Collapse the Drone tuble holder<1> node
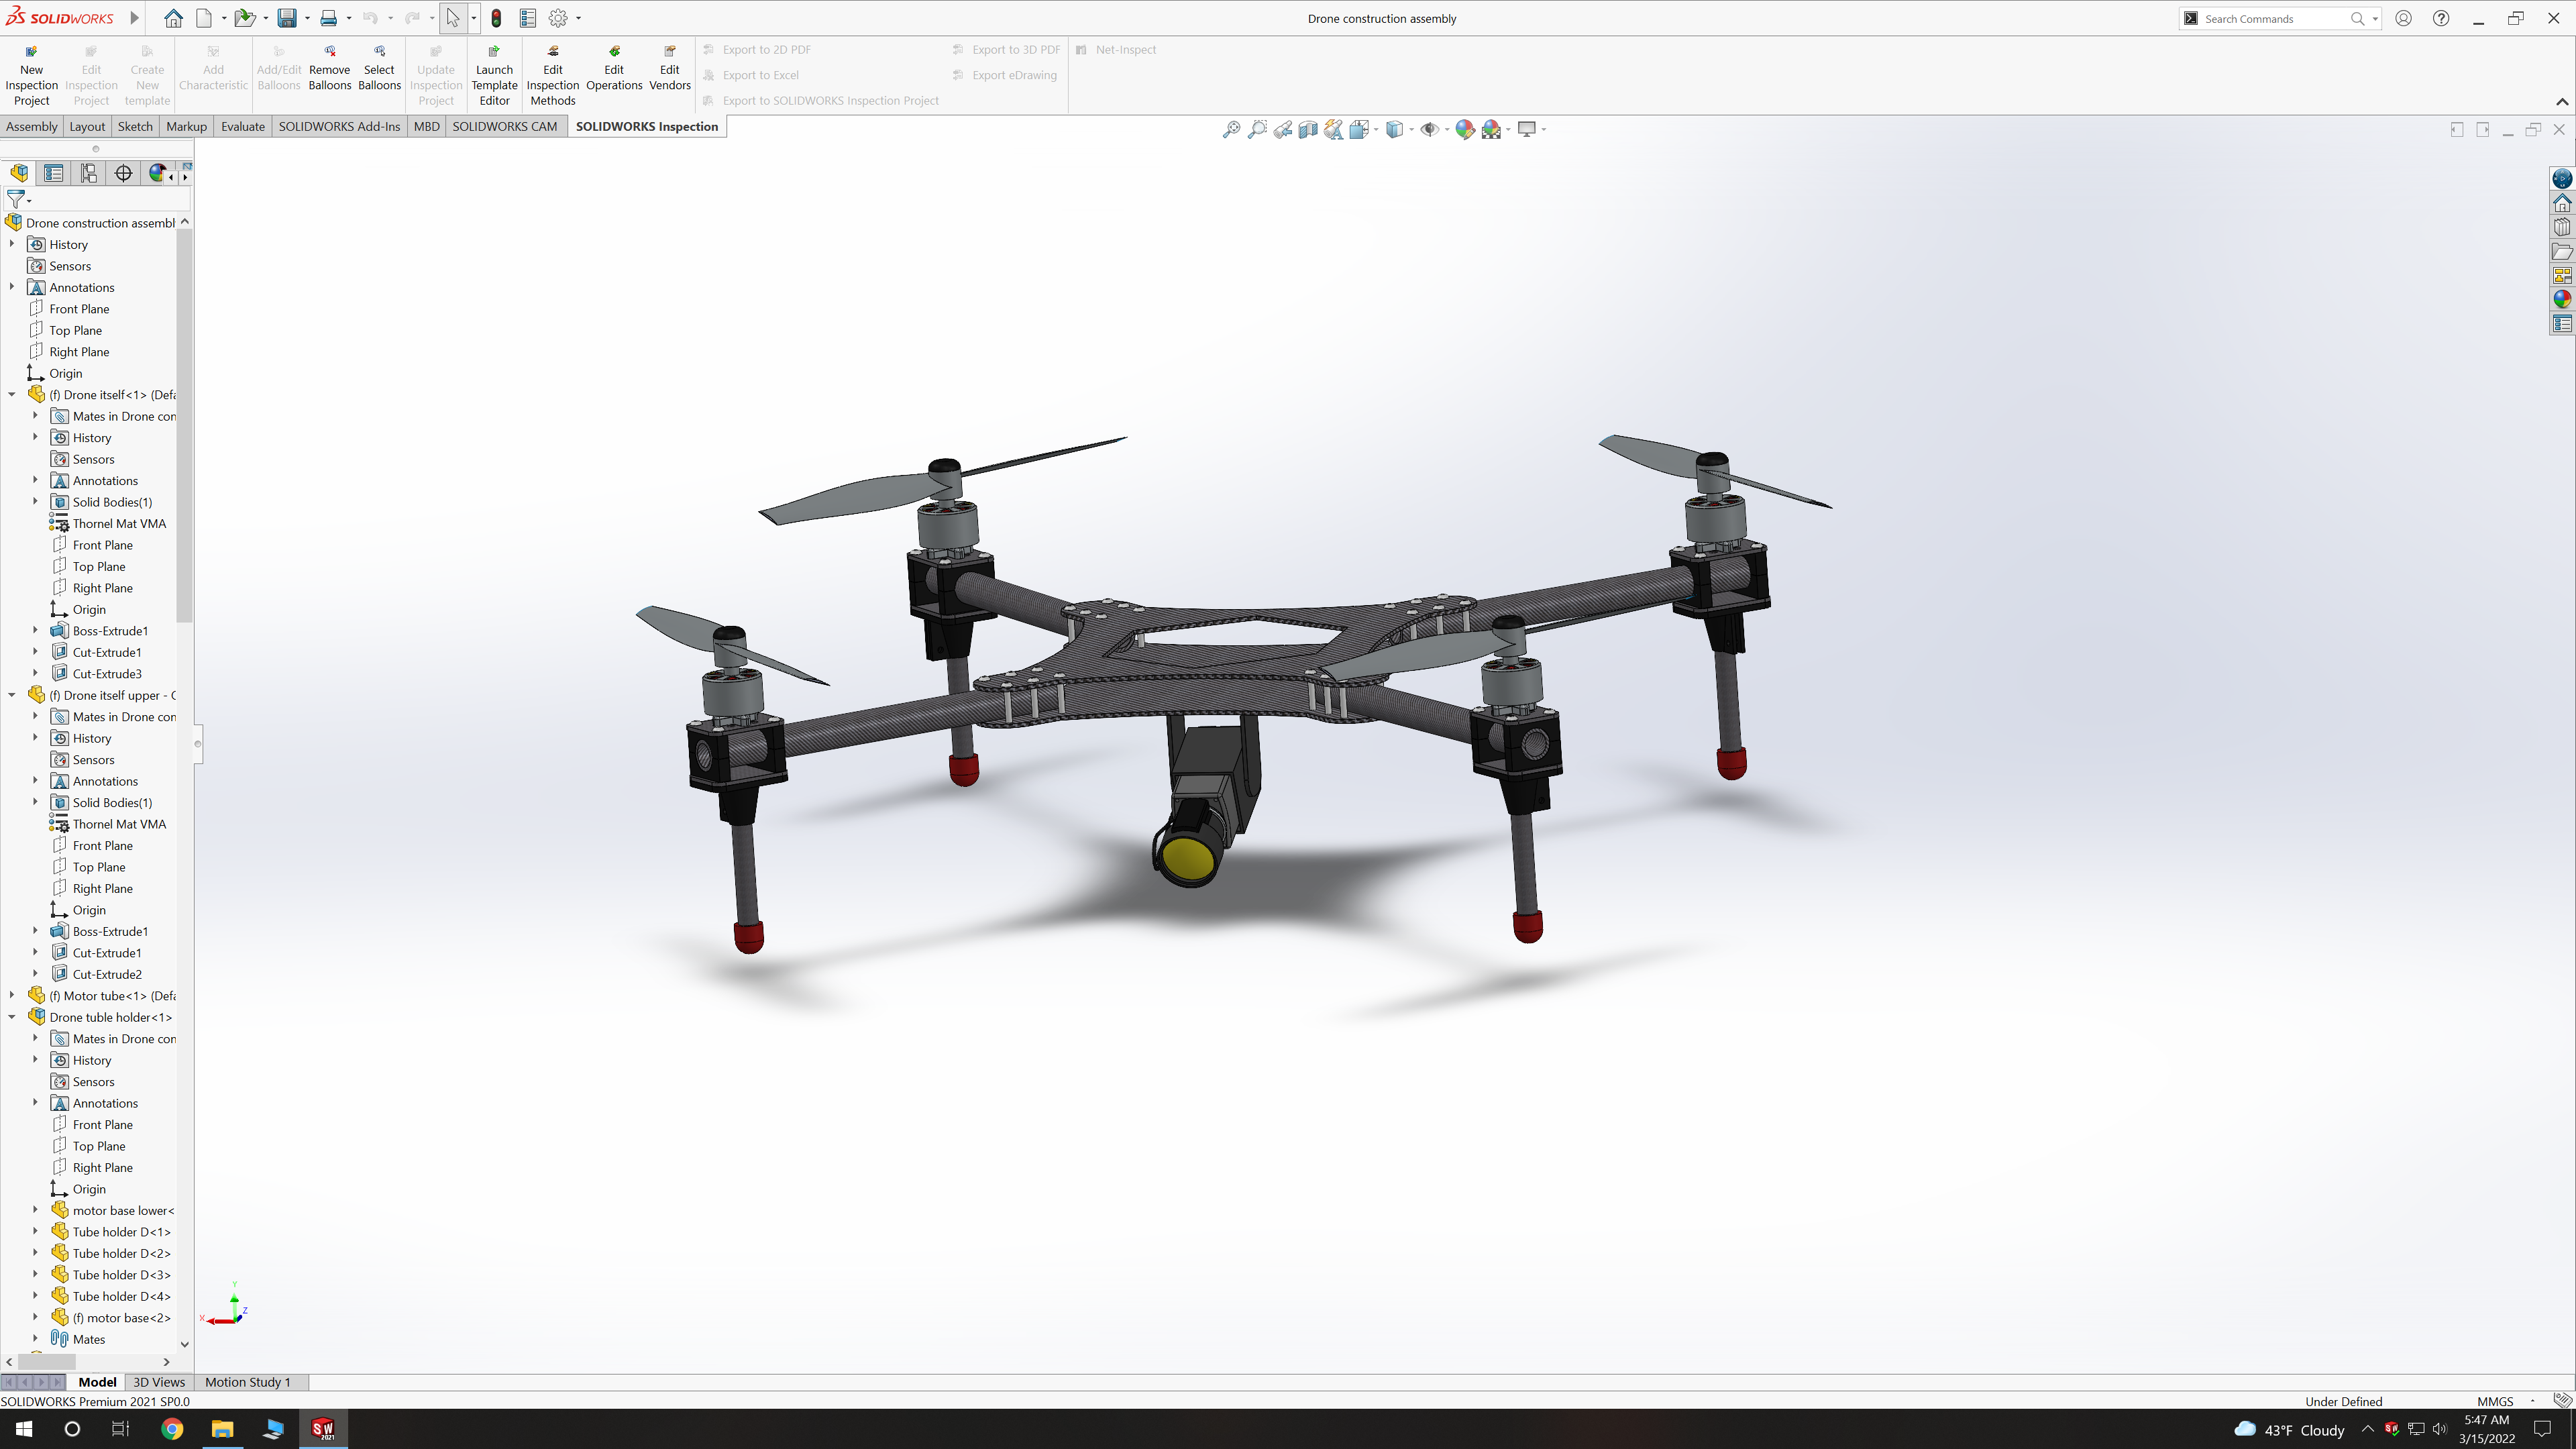 12,1017
